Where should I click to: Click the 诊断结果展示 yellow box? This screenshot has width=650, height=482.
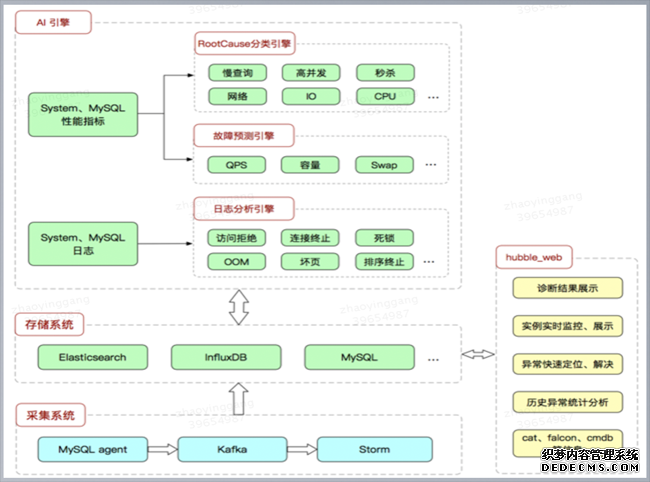click(567, 288)
